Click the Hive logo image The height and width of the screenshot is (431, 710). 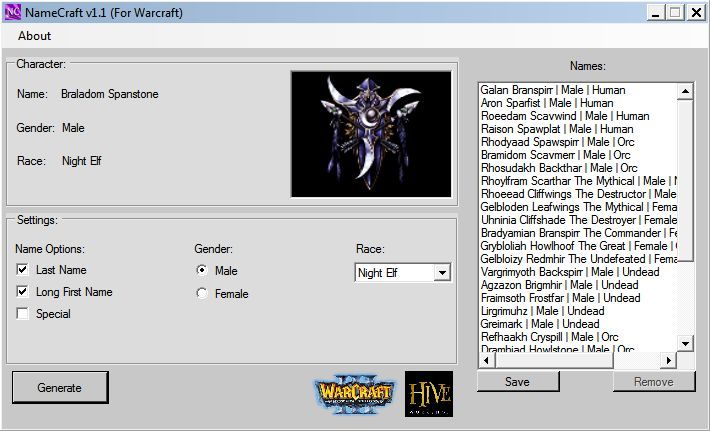pyautogui.click(x=429, y=394)
